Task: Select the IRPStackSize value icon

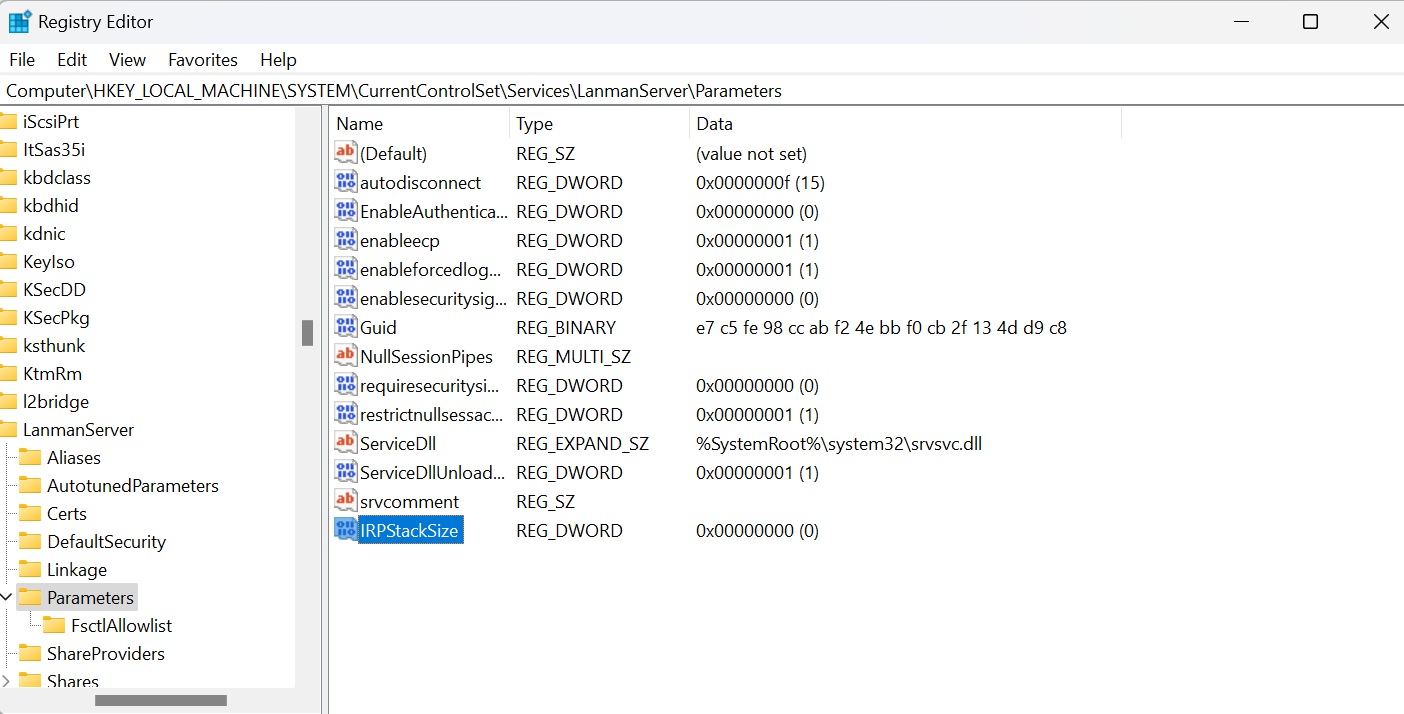Action: (x=345, y=530)
